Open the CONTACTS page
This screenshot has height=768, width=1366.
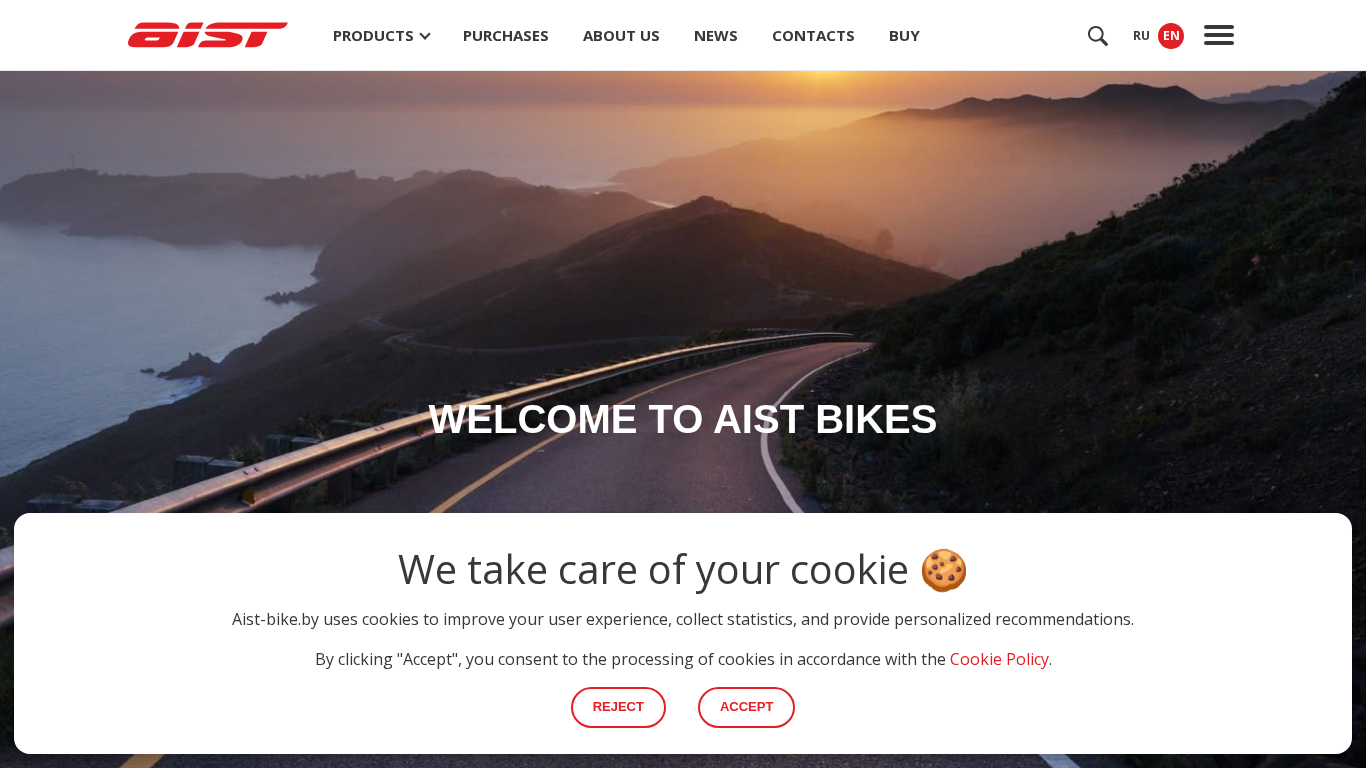coord(813,36)
